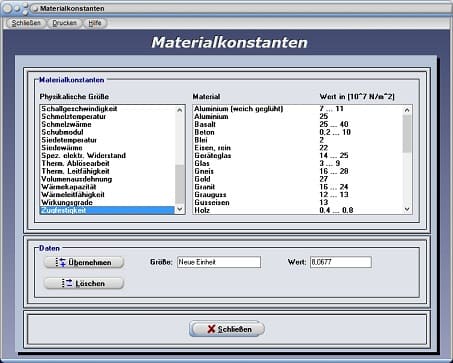Select Wärmekapazität in the list
This screenshot has height=363, width=453.
[107, 187]
